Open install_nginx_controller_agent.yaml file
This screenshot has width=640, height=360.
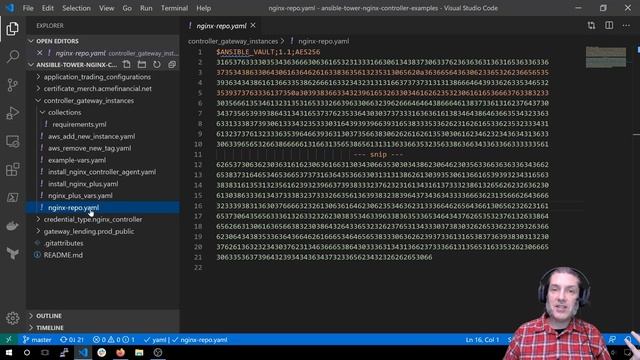pos(102,172)
